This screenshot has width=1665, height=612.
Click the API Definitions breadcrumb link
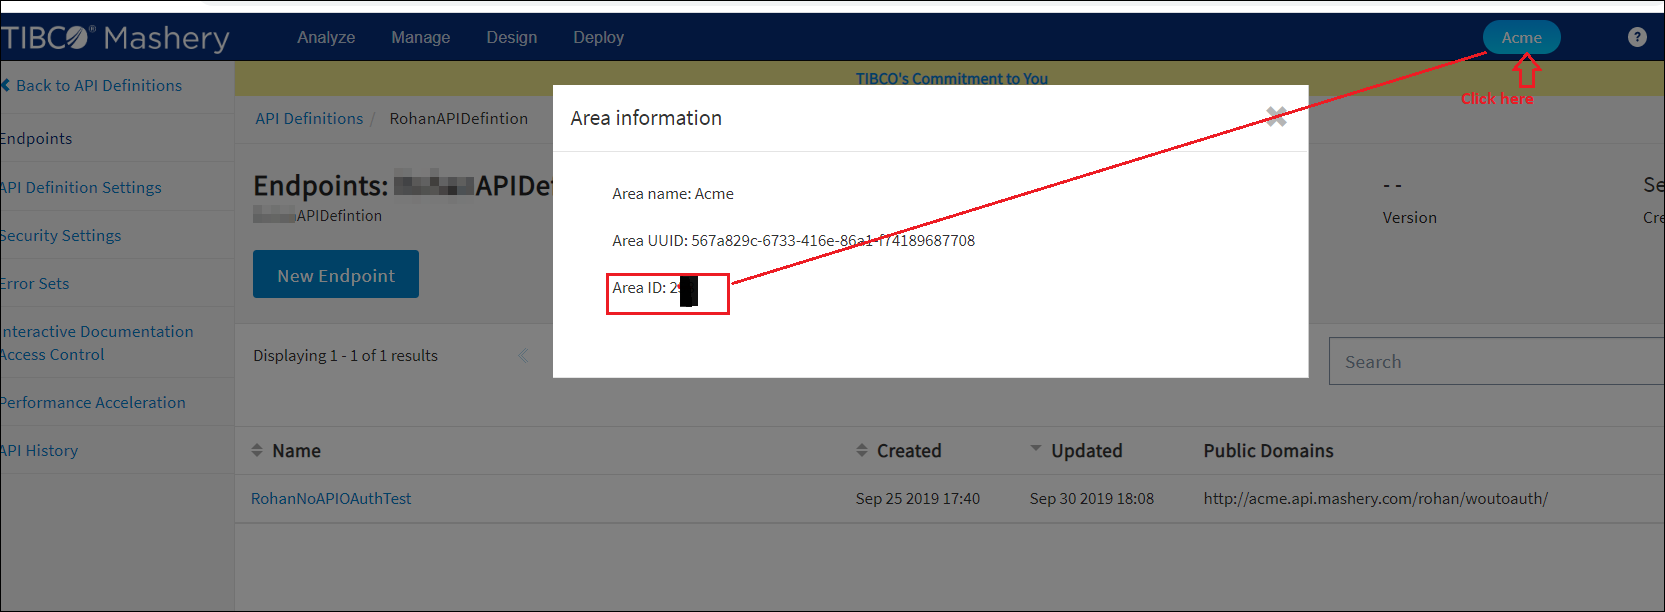309,118
